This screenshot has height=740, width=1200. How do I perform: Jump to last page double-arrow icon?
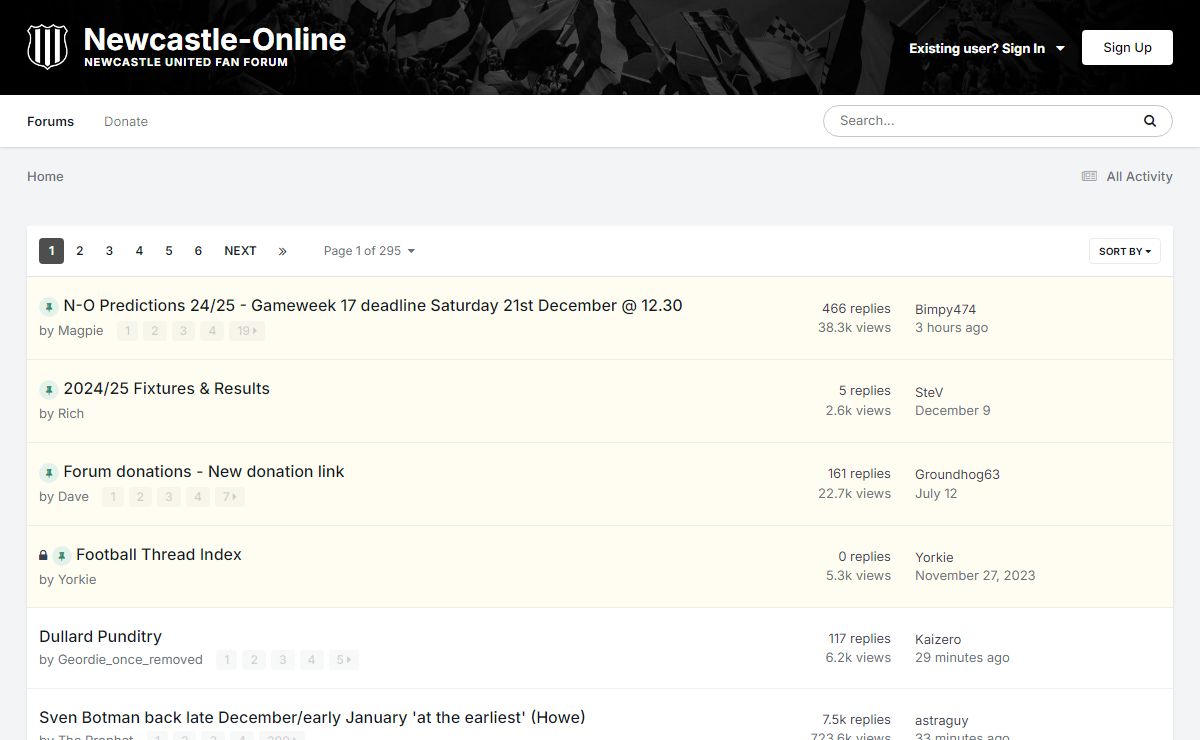282,251
